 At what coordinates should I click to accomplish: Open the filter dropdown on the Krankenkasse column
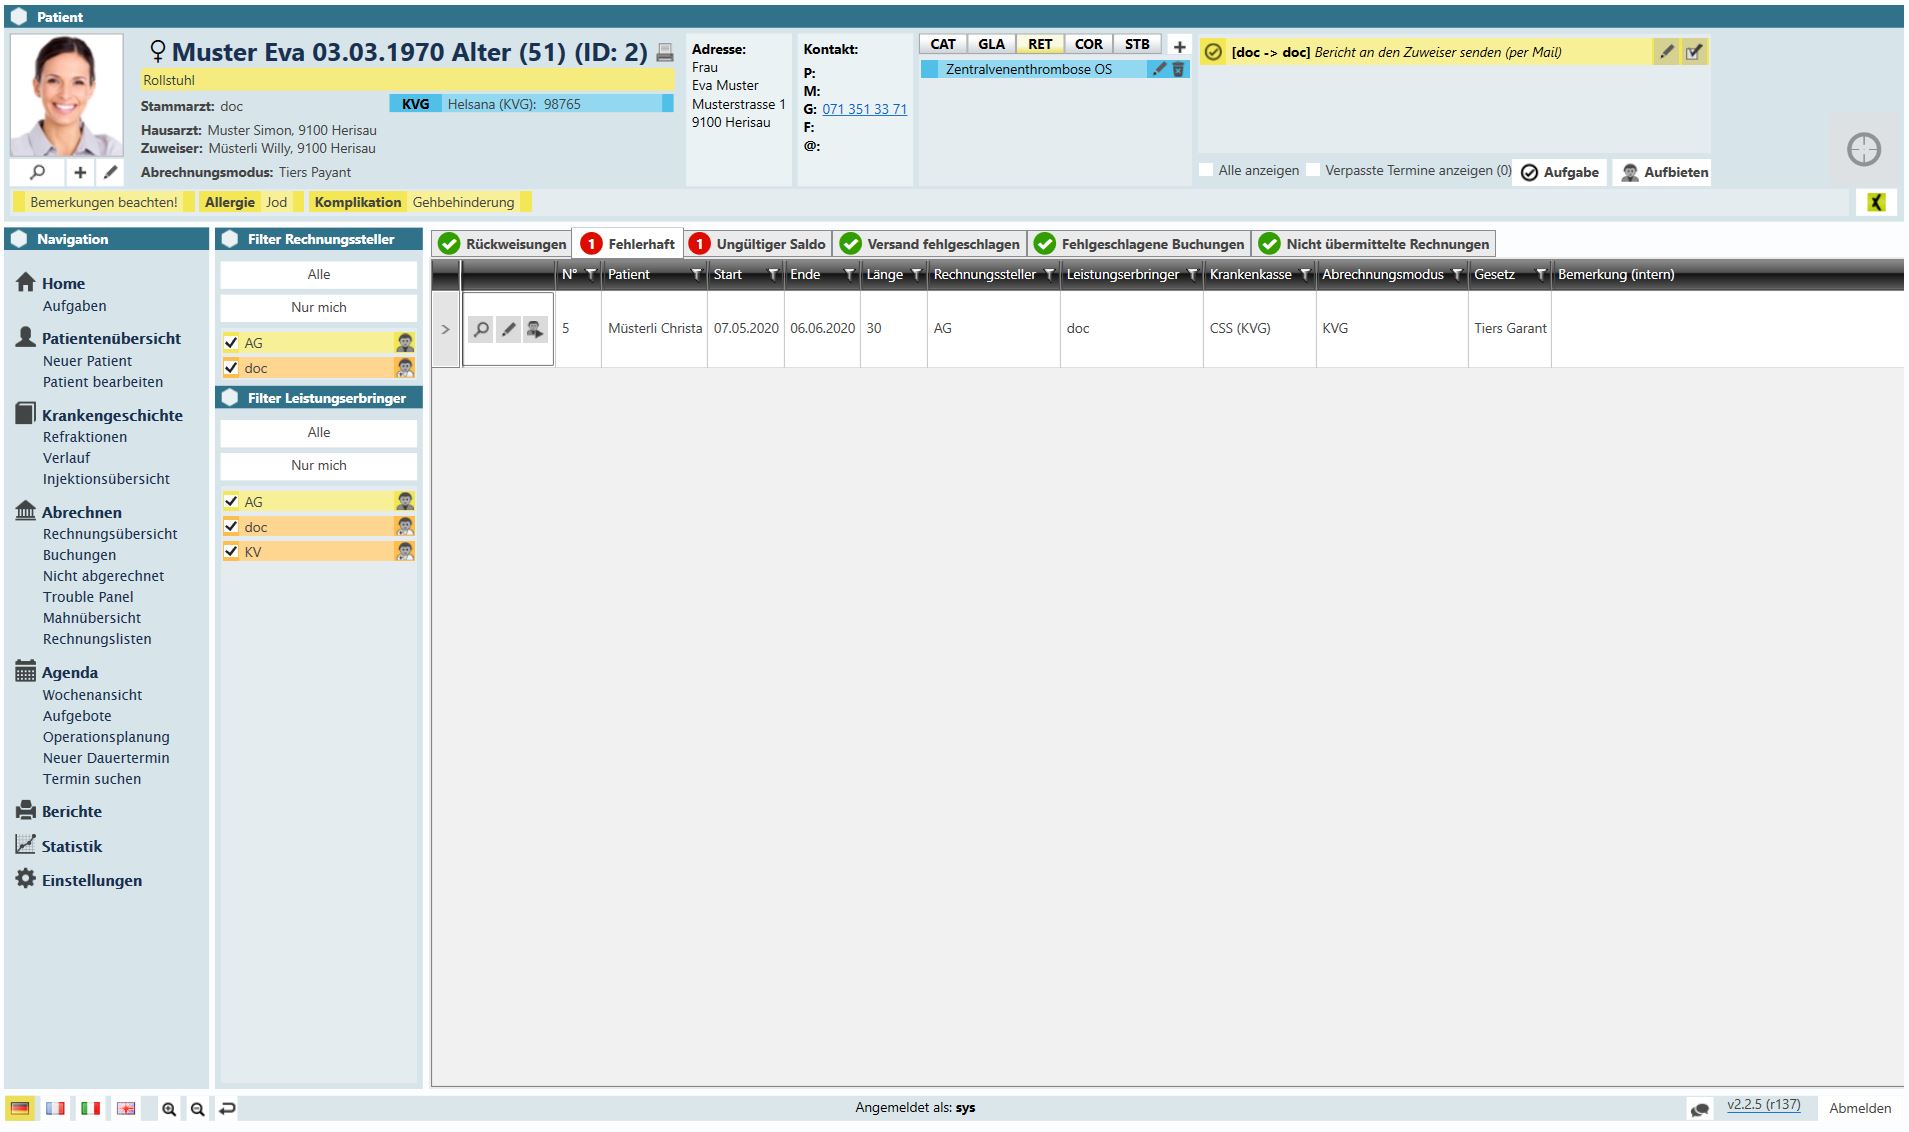(x=1305, y=274)
